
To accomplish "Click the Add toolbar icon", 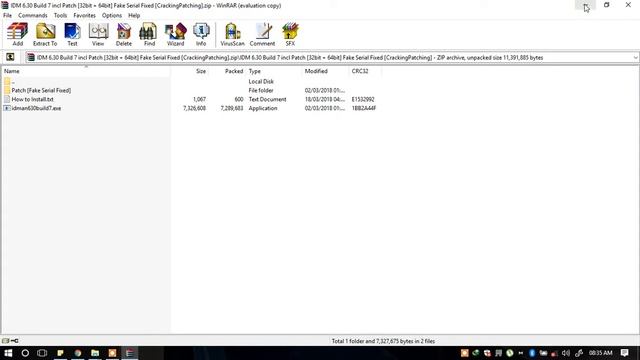I will tap(18, 34).
